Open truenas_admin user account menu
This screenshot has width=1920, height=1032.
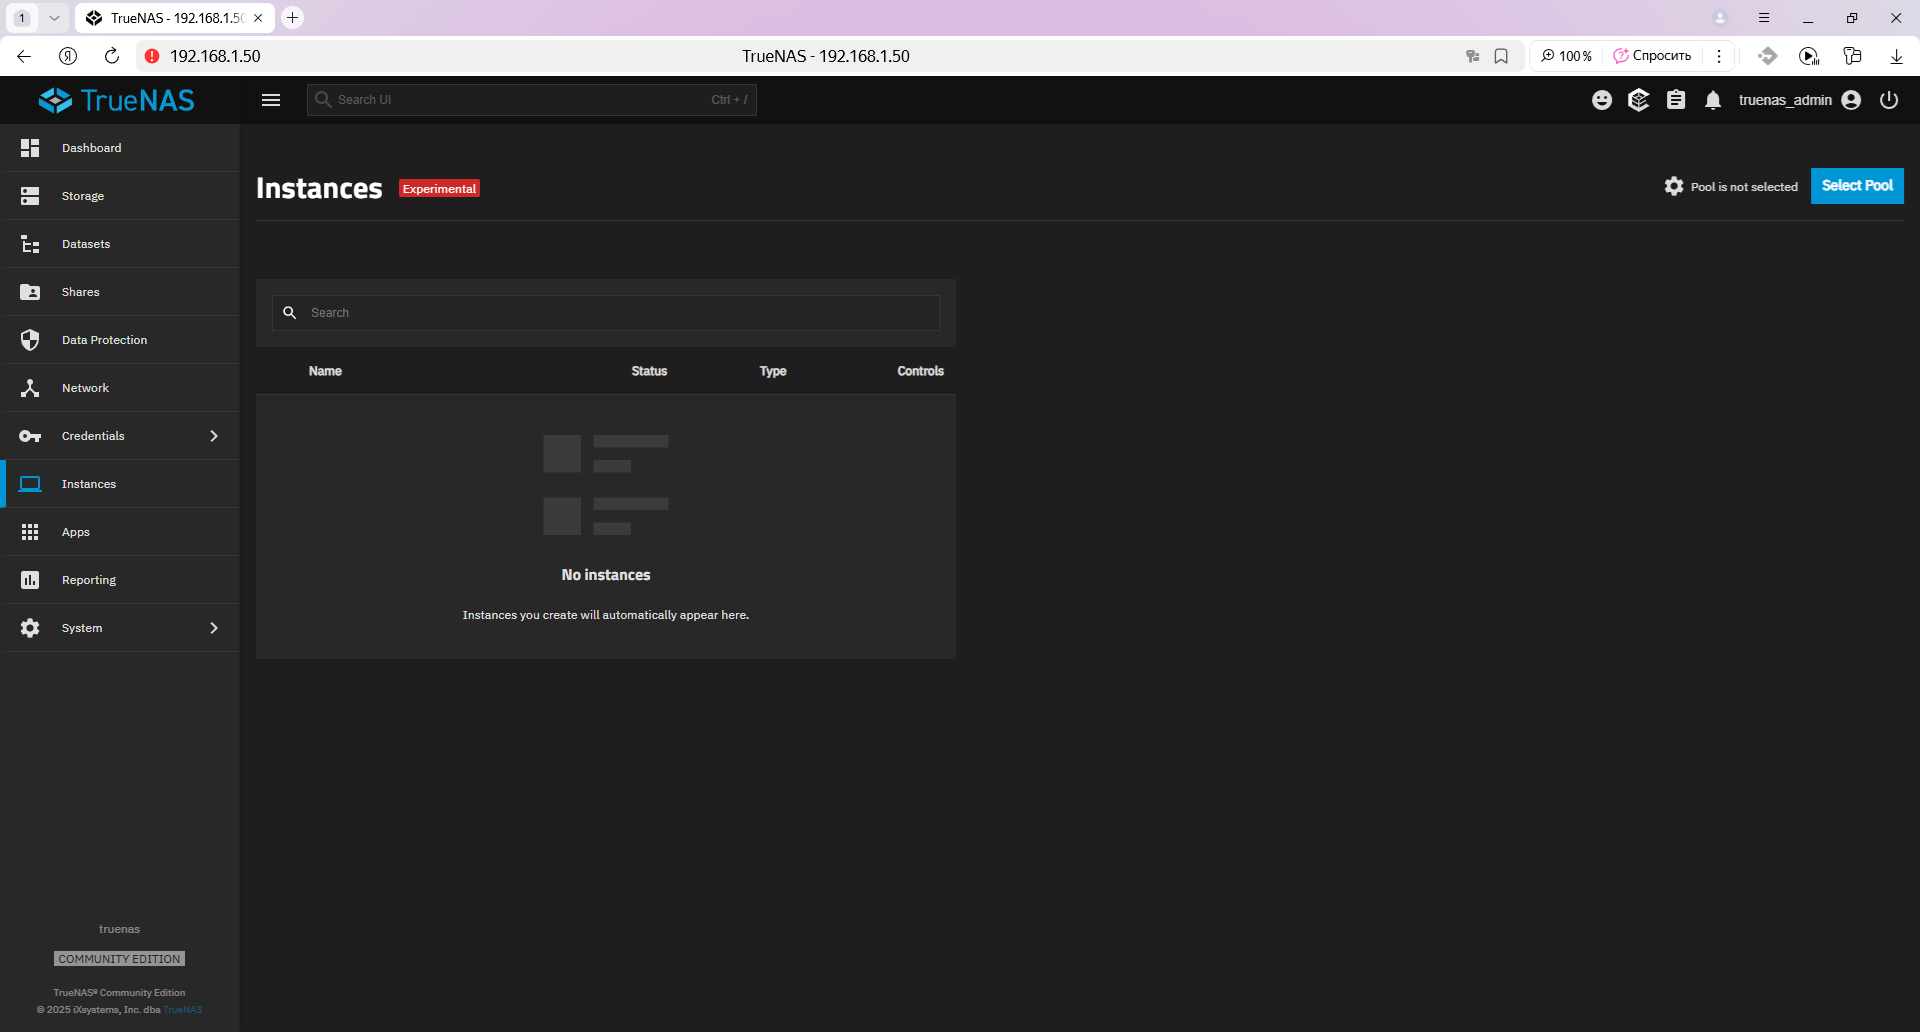click(x=1799, y=100)
